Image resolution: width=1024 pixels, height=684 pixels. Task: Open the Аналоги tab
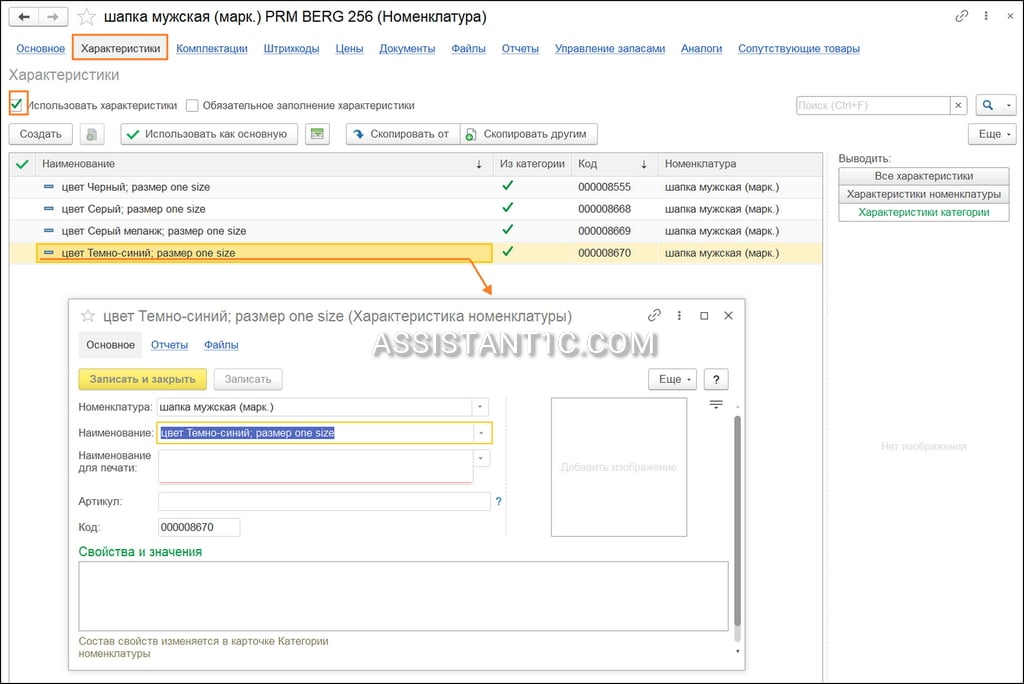click(701, 48)
